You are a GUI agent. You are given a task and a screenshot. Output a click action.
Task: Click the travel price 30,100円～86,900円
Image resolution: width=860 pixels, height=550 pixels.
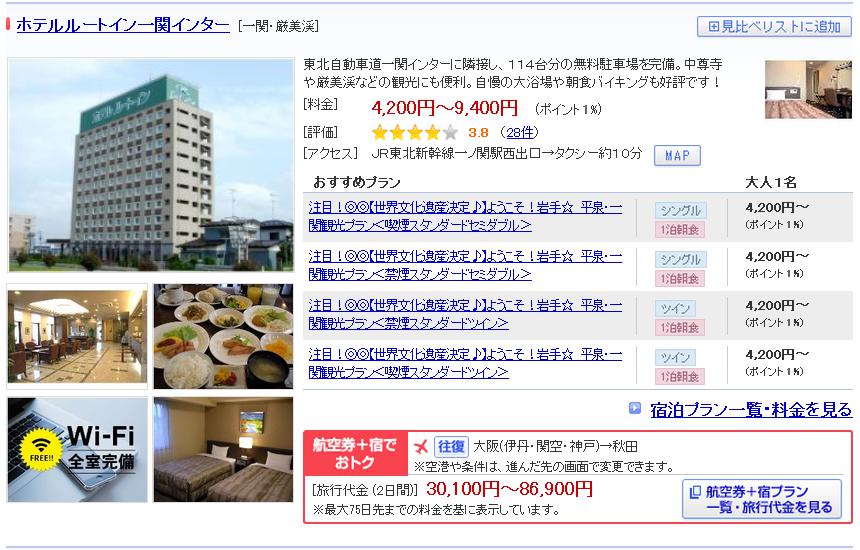tap(509, 489)
